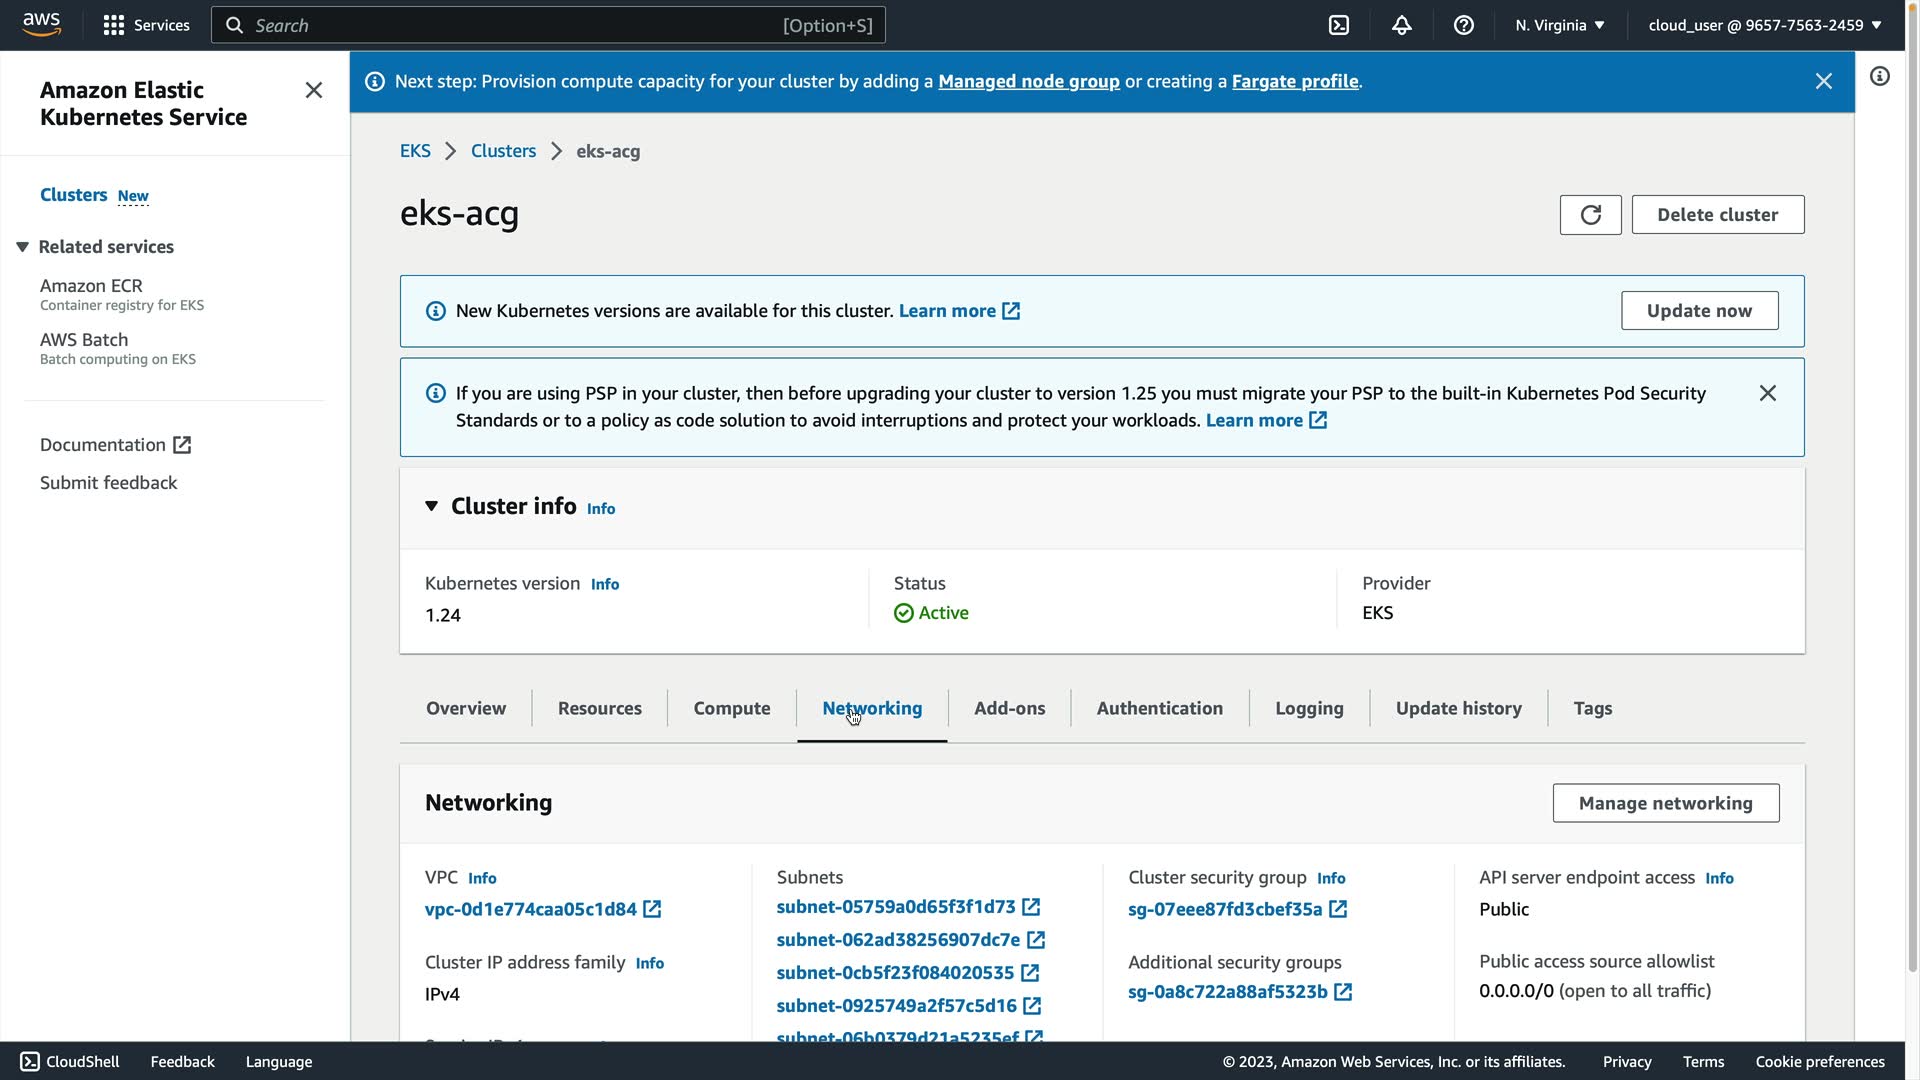This screenshot has height=1080, width=1920.
Task: Close the blue next-step banner
Action: point(1823,82)
